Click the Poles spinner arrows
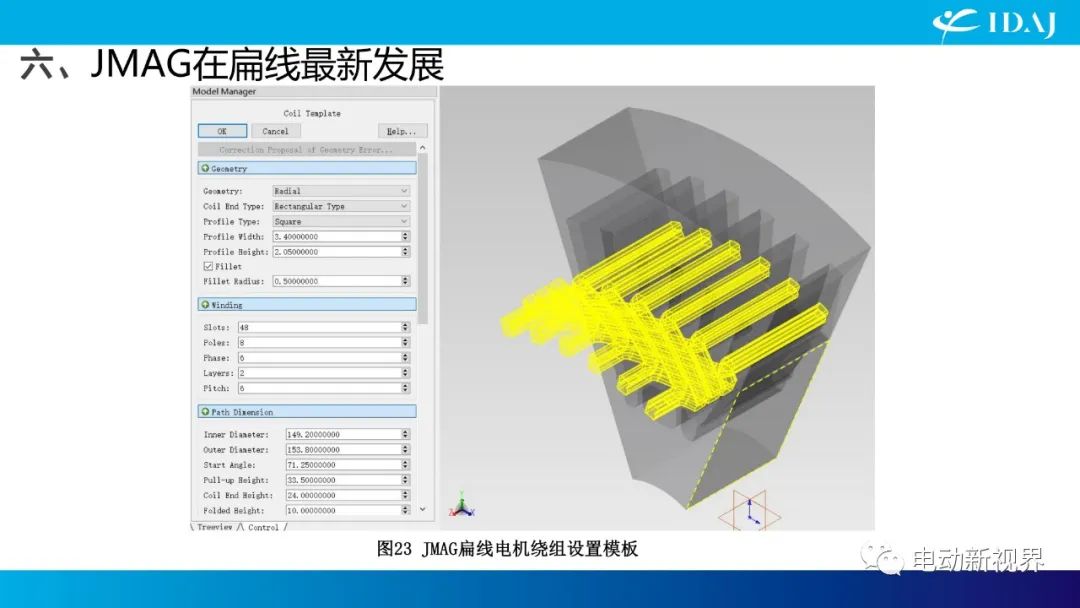Image resolution: width=1080 pixels, height=608 pixels. 405,342
